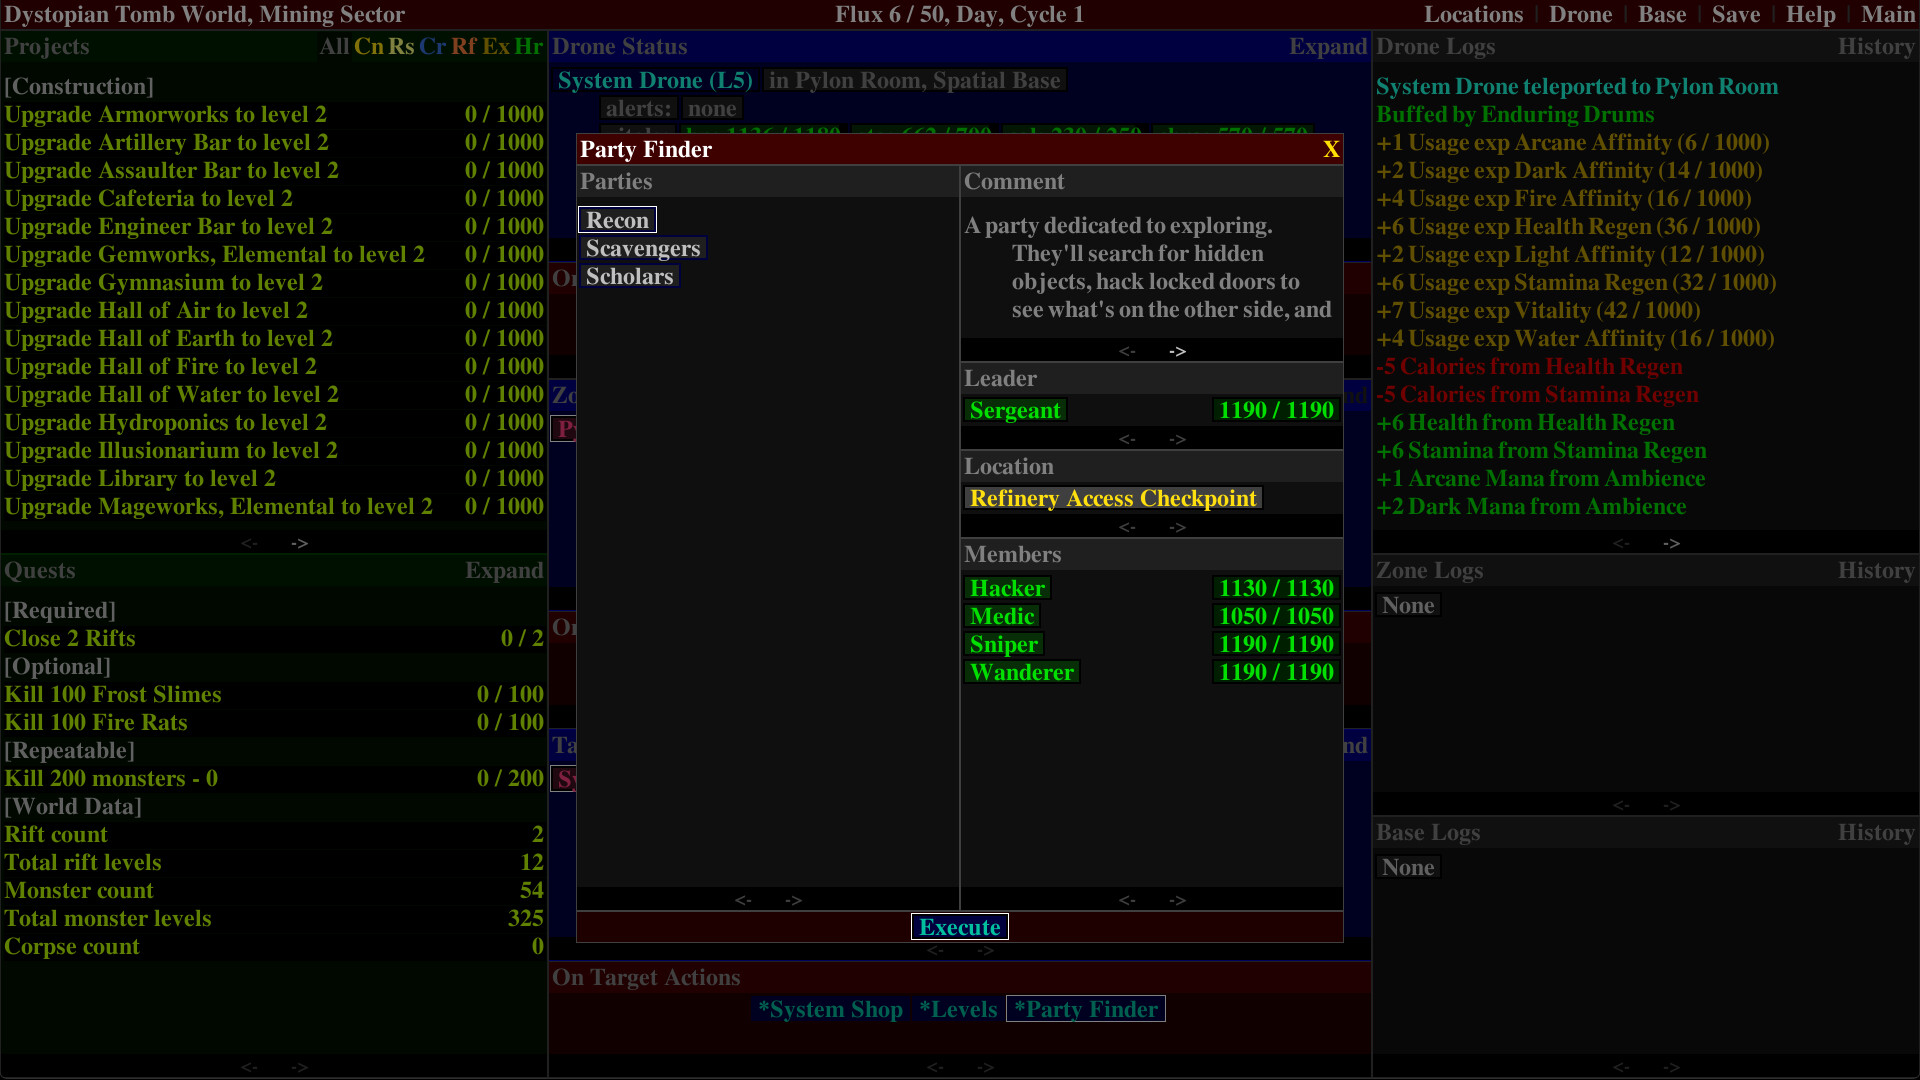Open the Locations menu
Viewport: 1920px width, 1080px height.
[1473, 14]
